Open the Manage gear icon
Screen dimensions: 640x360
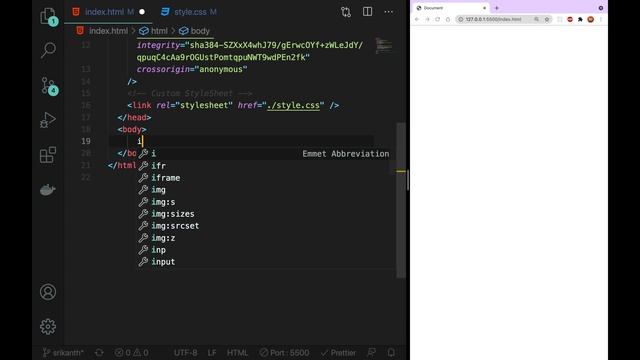coord(48,327)
